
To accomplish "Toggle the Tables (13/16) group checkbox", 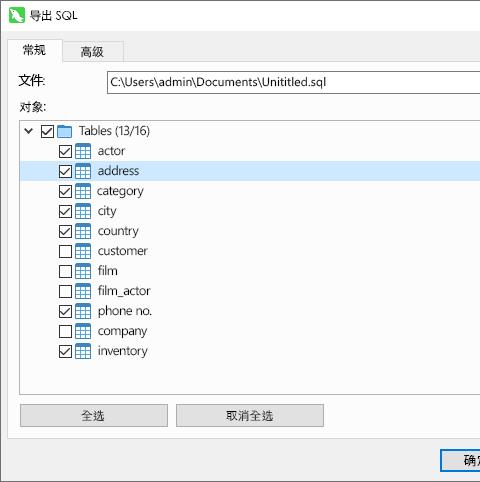I will (47, 131).
